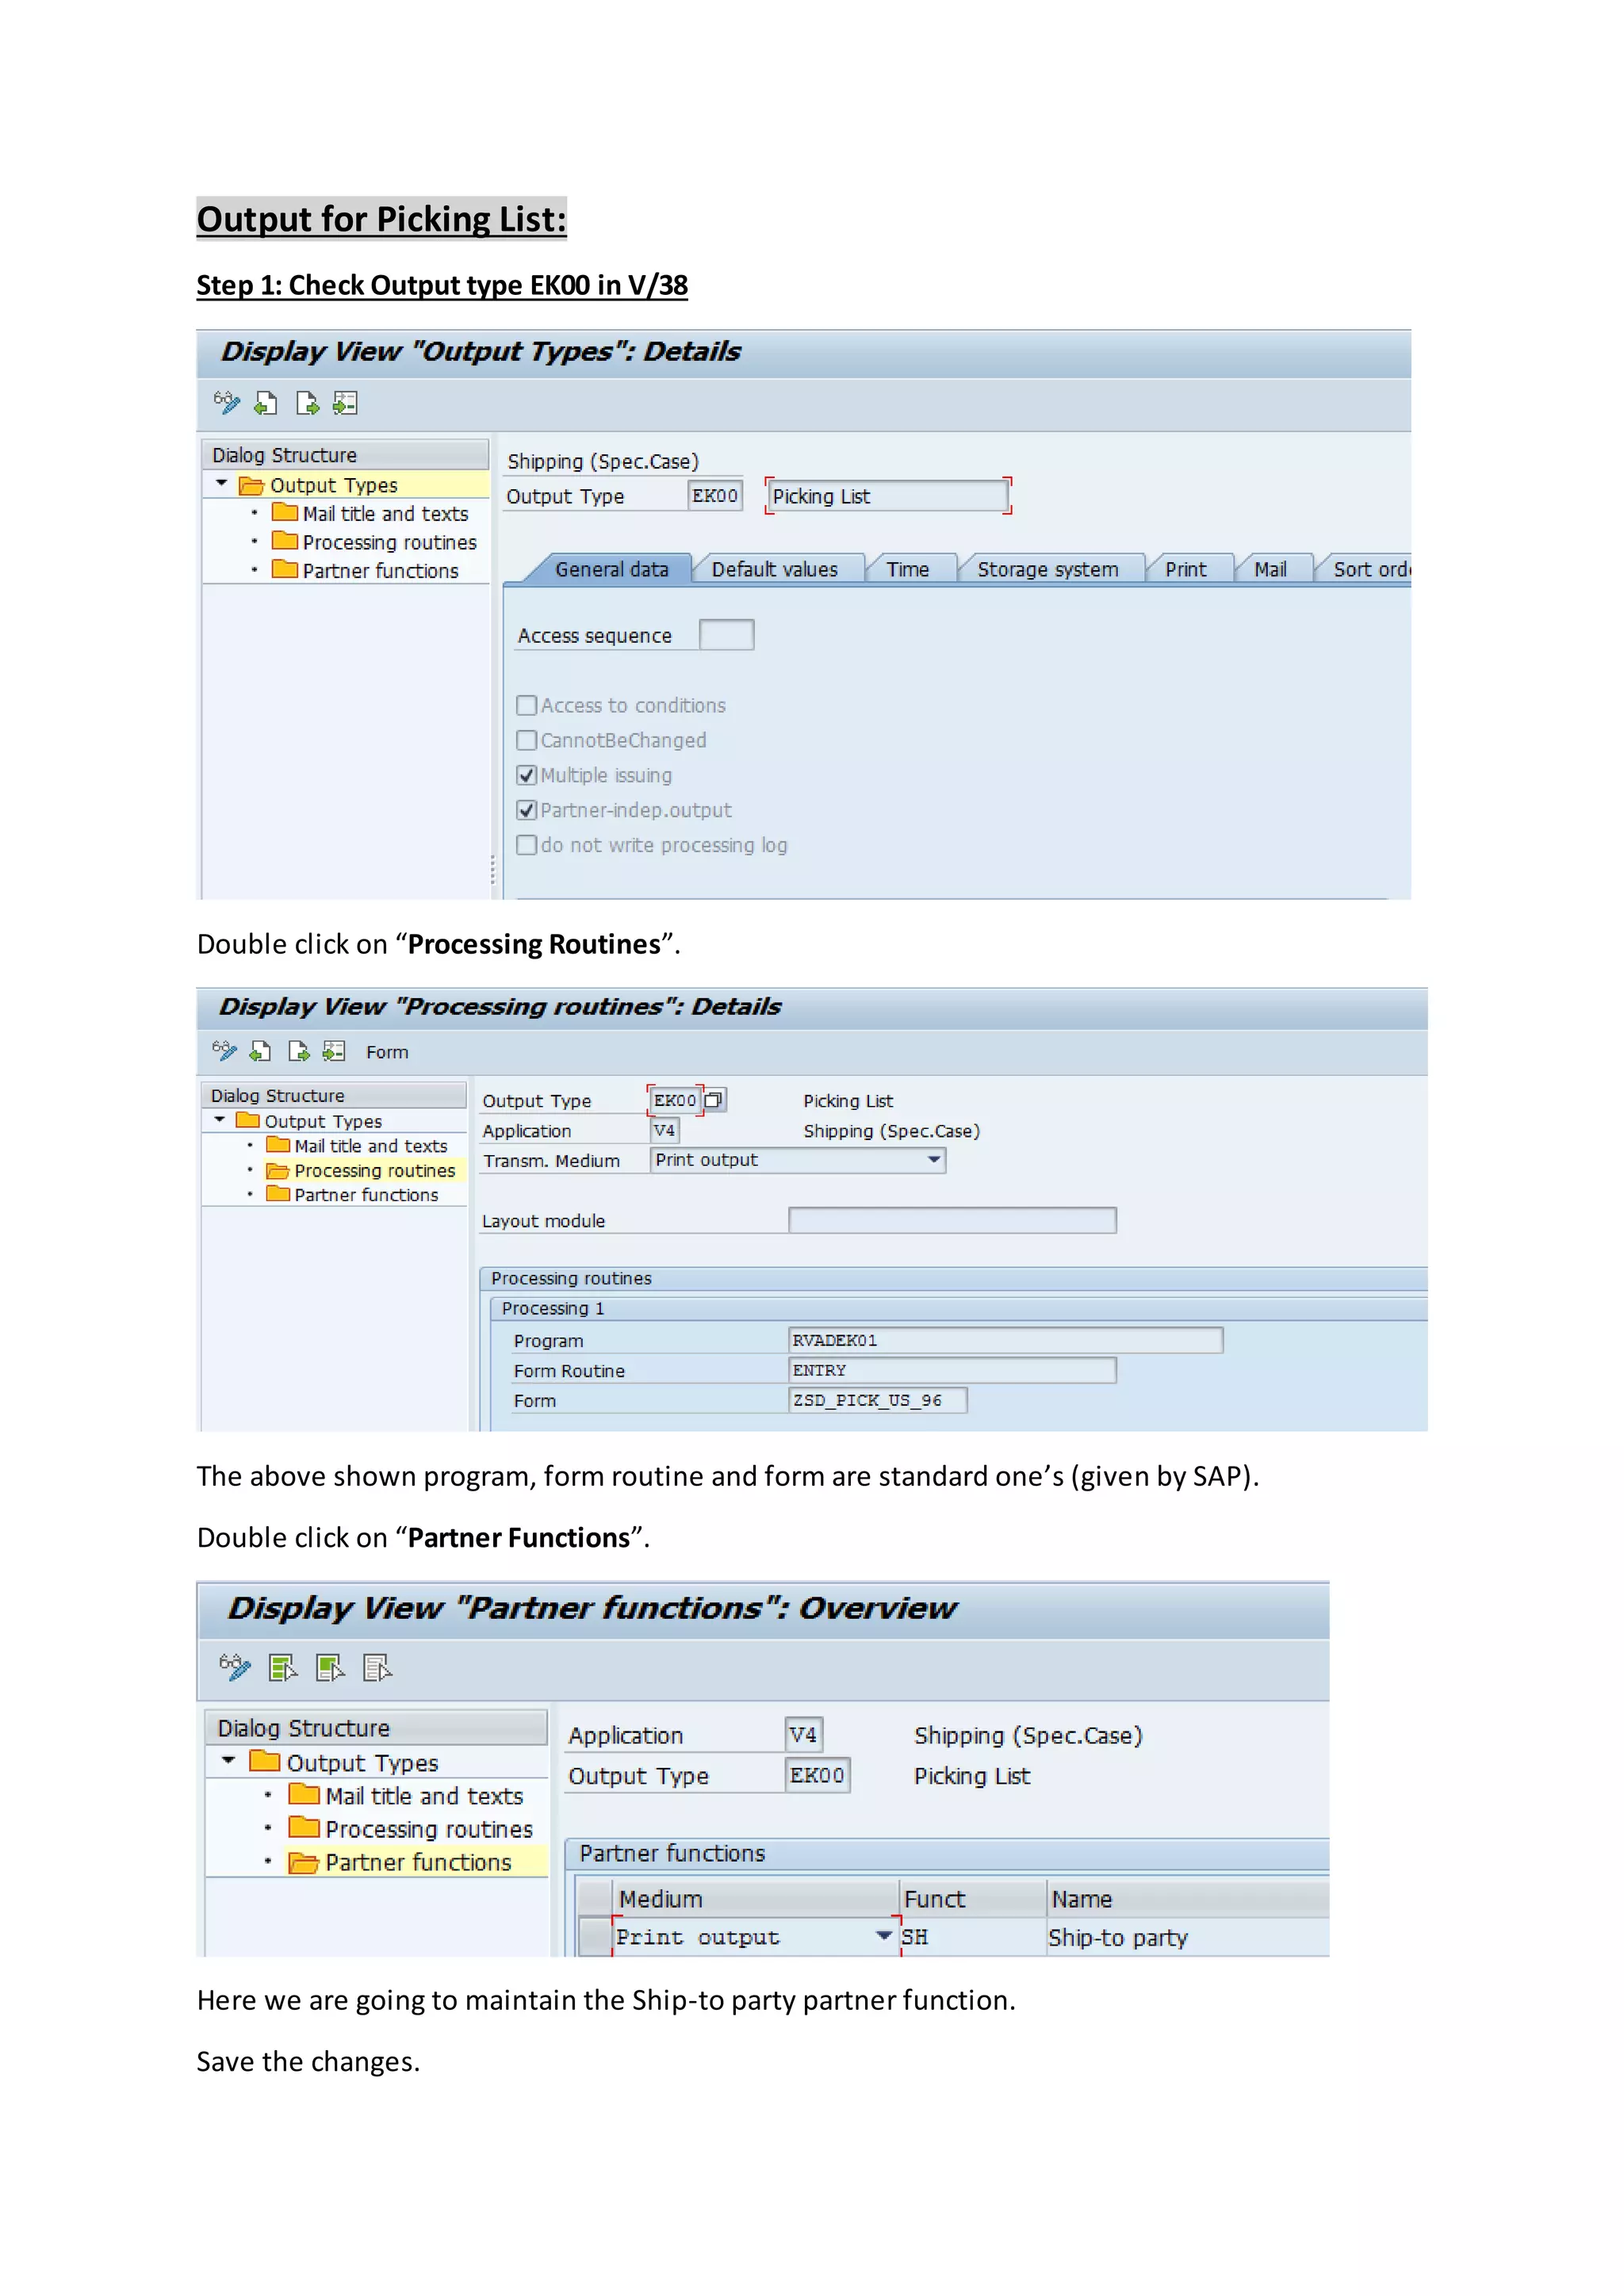
Task: Open Medium dropdown in Partner functions table
Action: 883,1936
